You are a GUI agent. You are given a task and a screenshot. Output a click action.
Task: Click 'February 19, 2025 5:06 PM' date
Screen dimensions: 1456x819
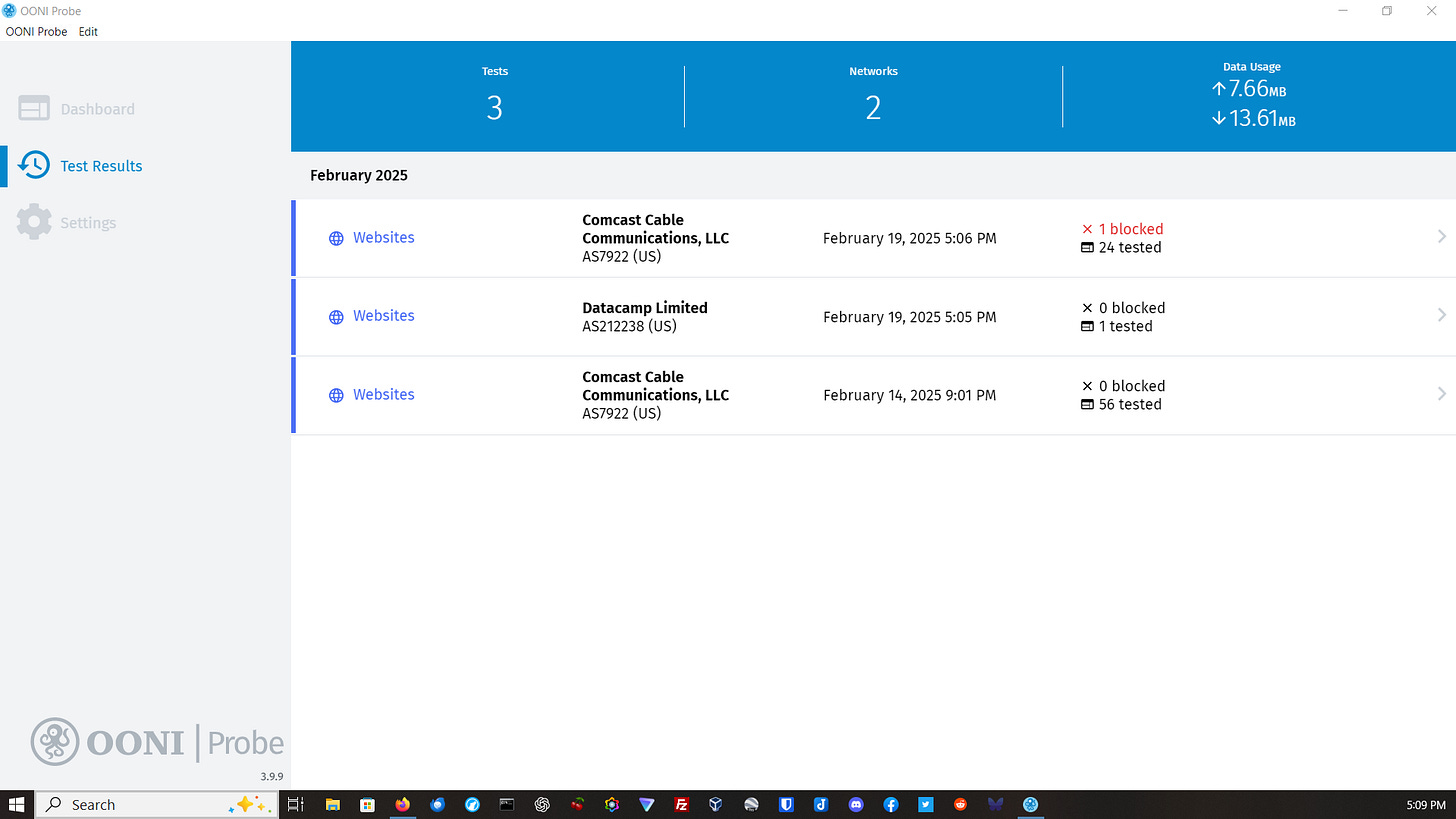click(x=909, y=238)
